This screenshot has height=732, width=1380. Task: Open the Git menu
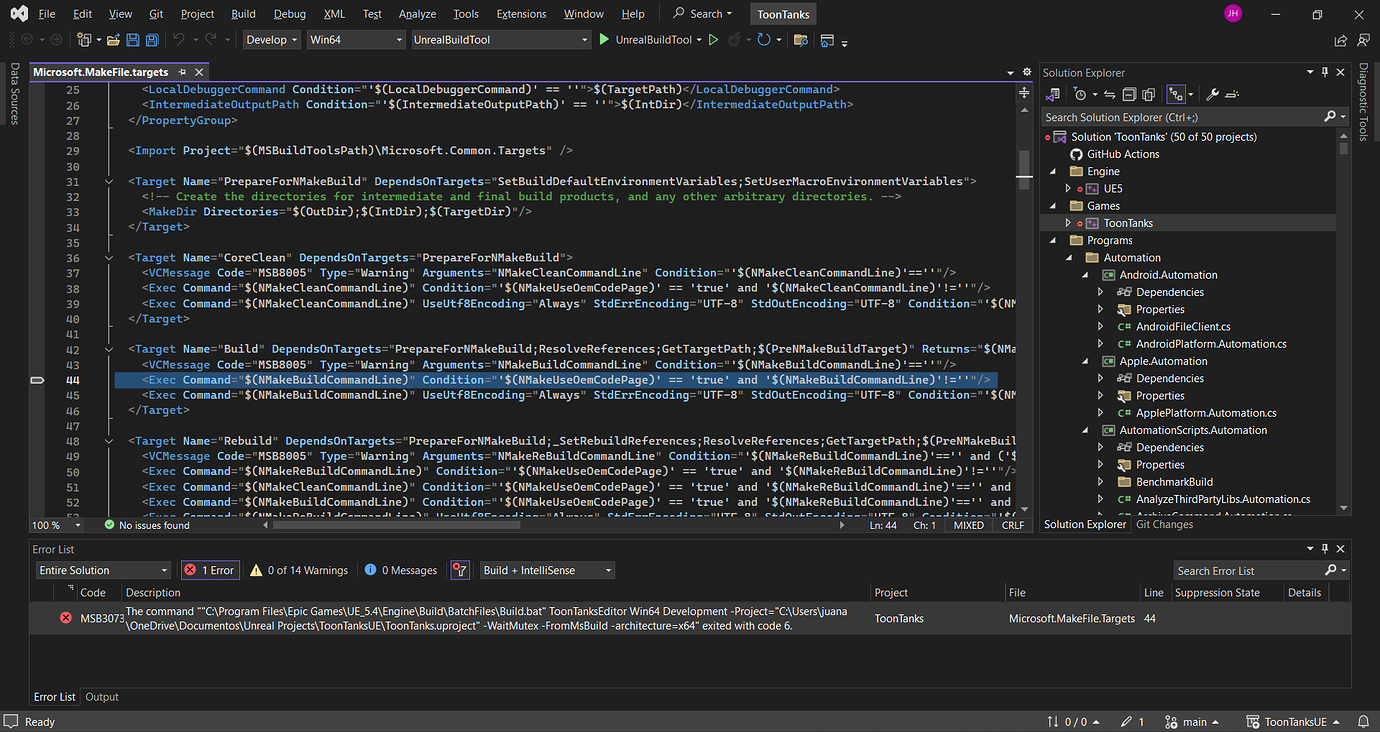[x=158, y=13]
